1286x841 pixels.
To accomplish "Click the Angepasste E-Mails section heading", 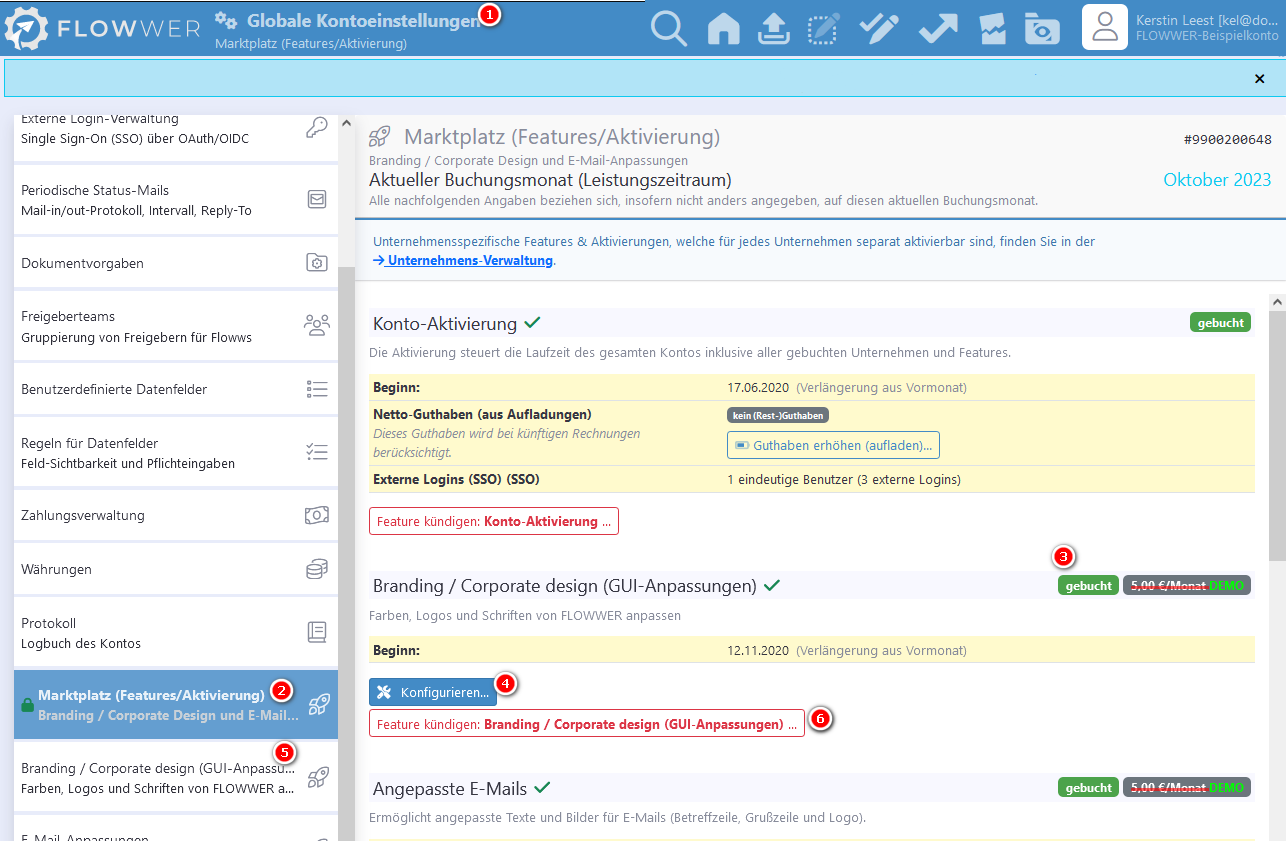I will [450, 788].
